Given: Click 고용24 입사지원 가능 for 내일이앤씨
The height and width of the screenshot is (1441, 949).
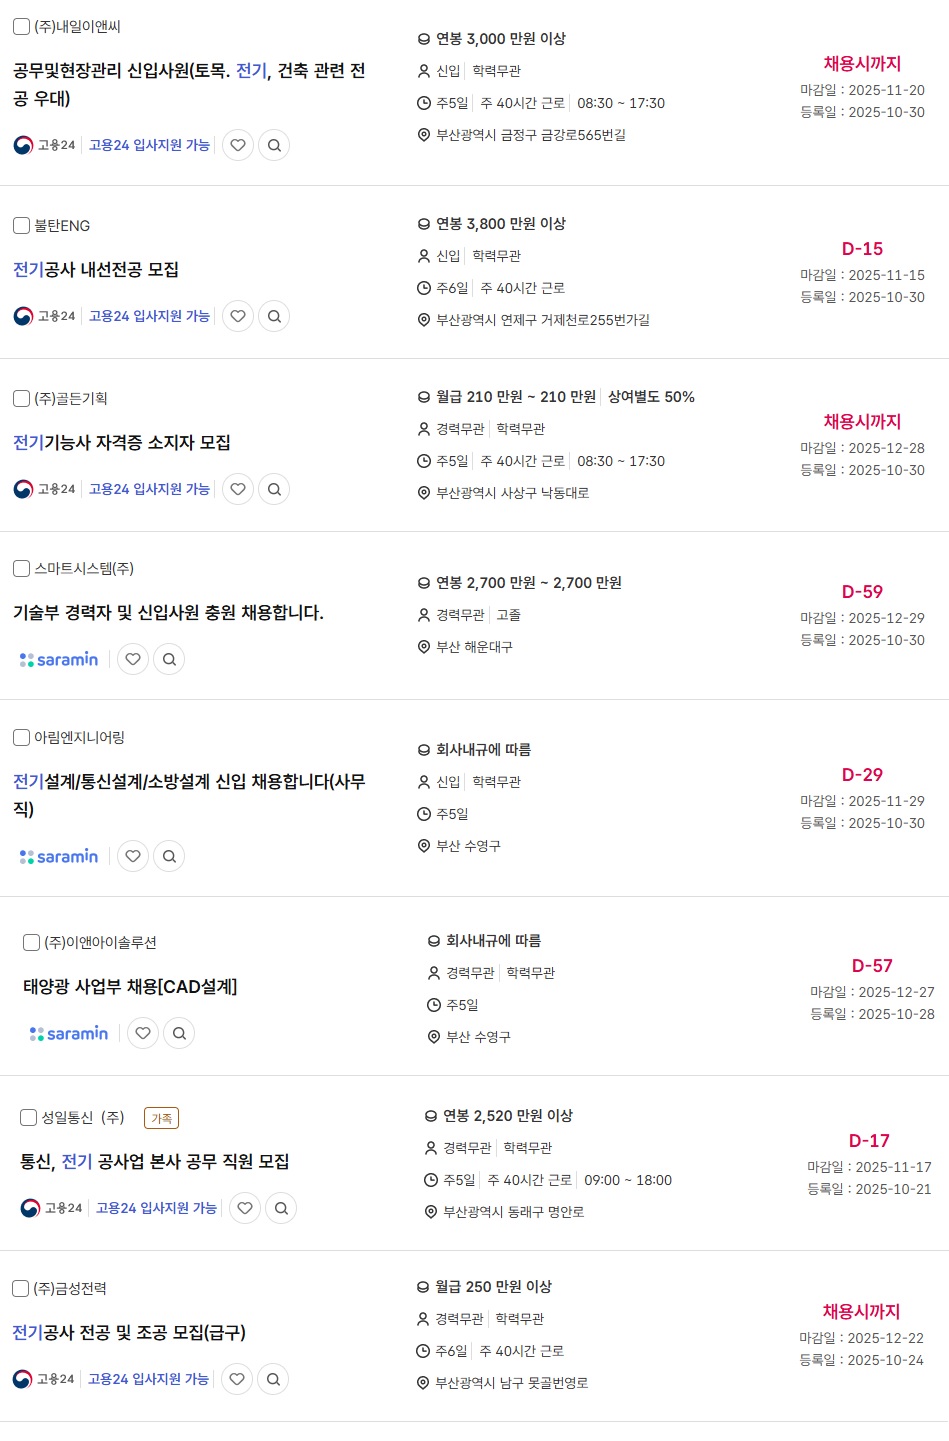Looking at the screenshot, I should [x=149, y=145].
